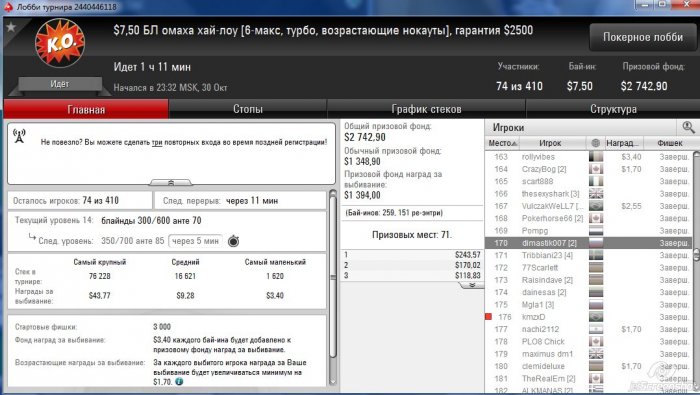Click the flag in the PLO8 Chick row
Image resolution: width=700 pixels, height=395 pixels.
click(x=596, y=341)
